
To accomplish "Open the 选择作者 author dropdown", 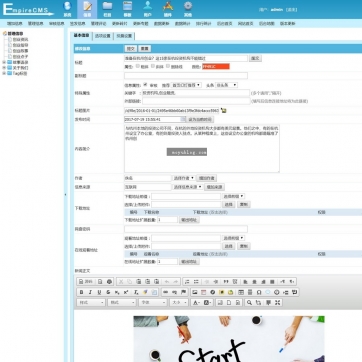I will pos(184,178).
